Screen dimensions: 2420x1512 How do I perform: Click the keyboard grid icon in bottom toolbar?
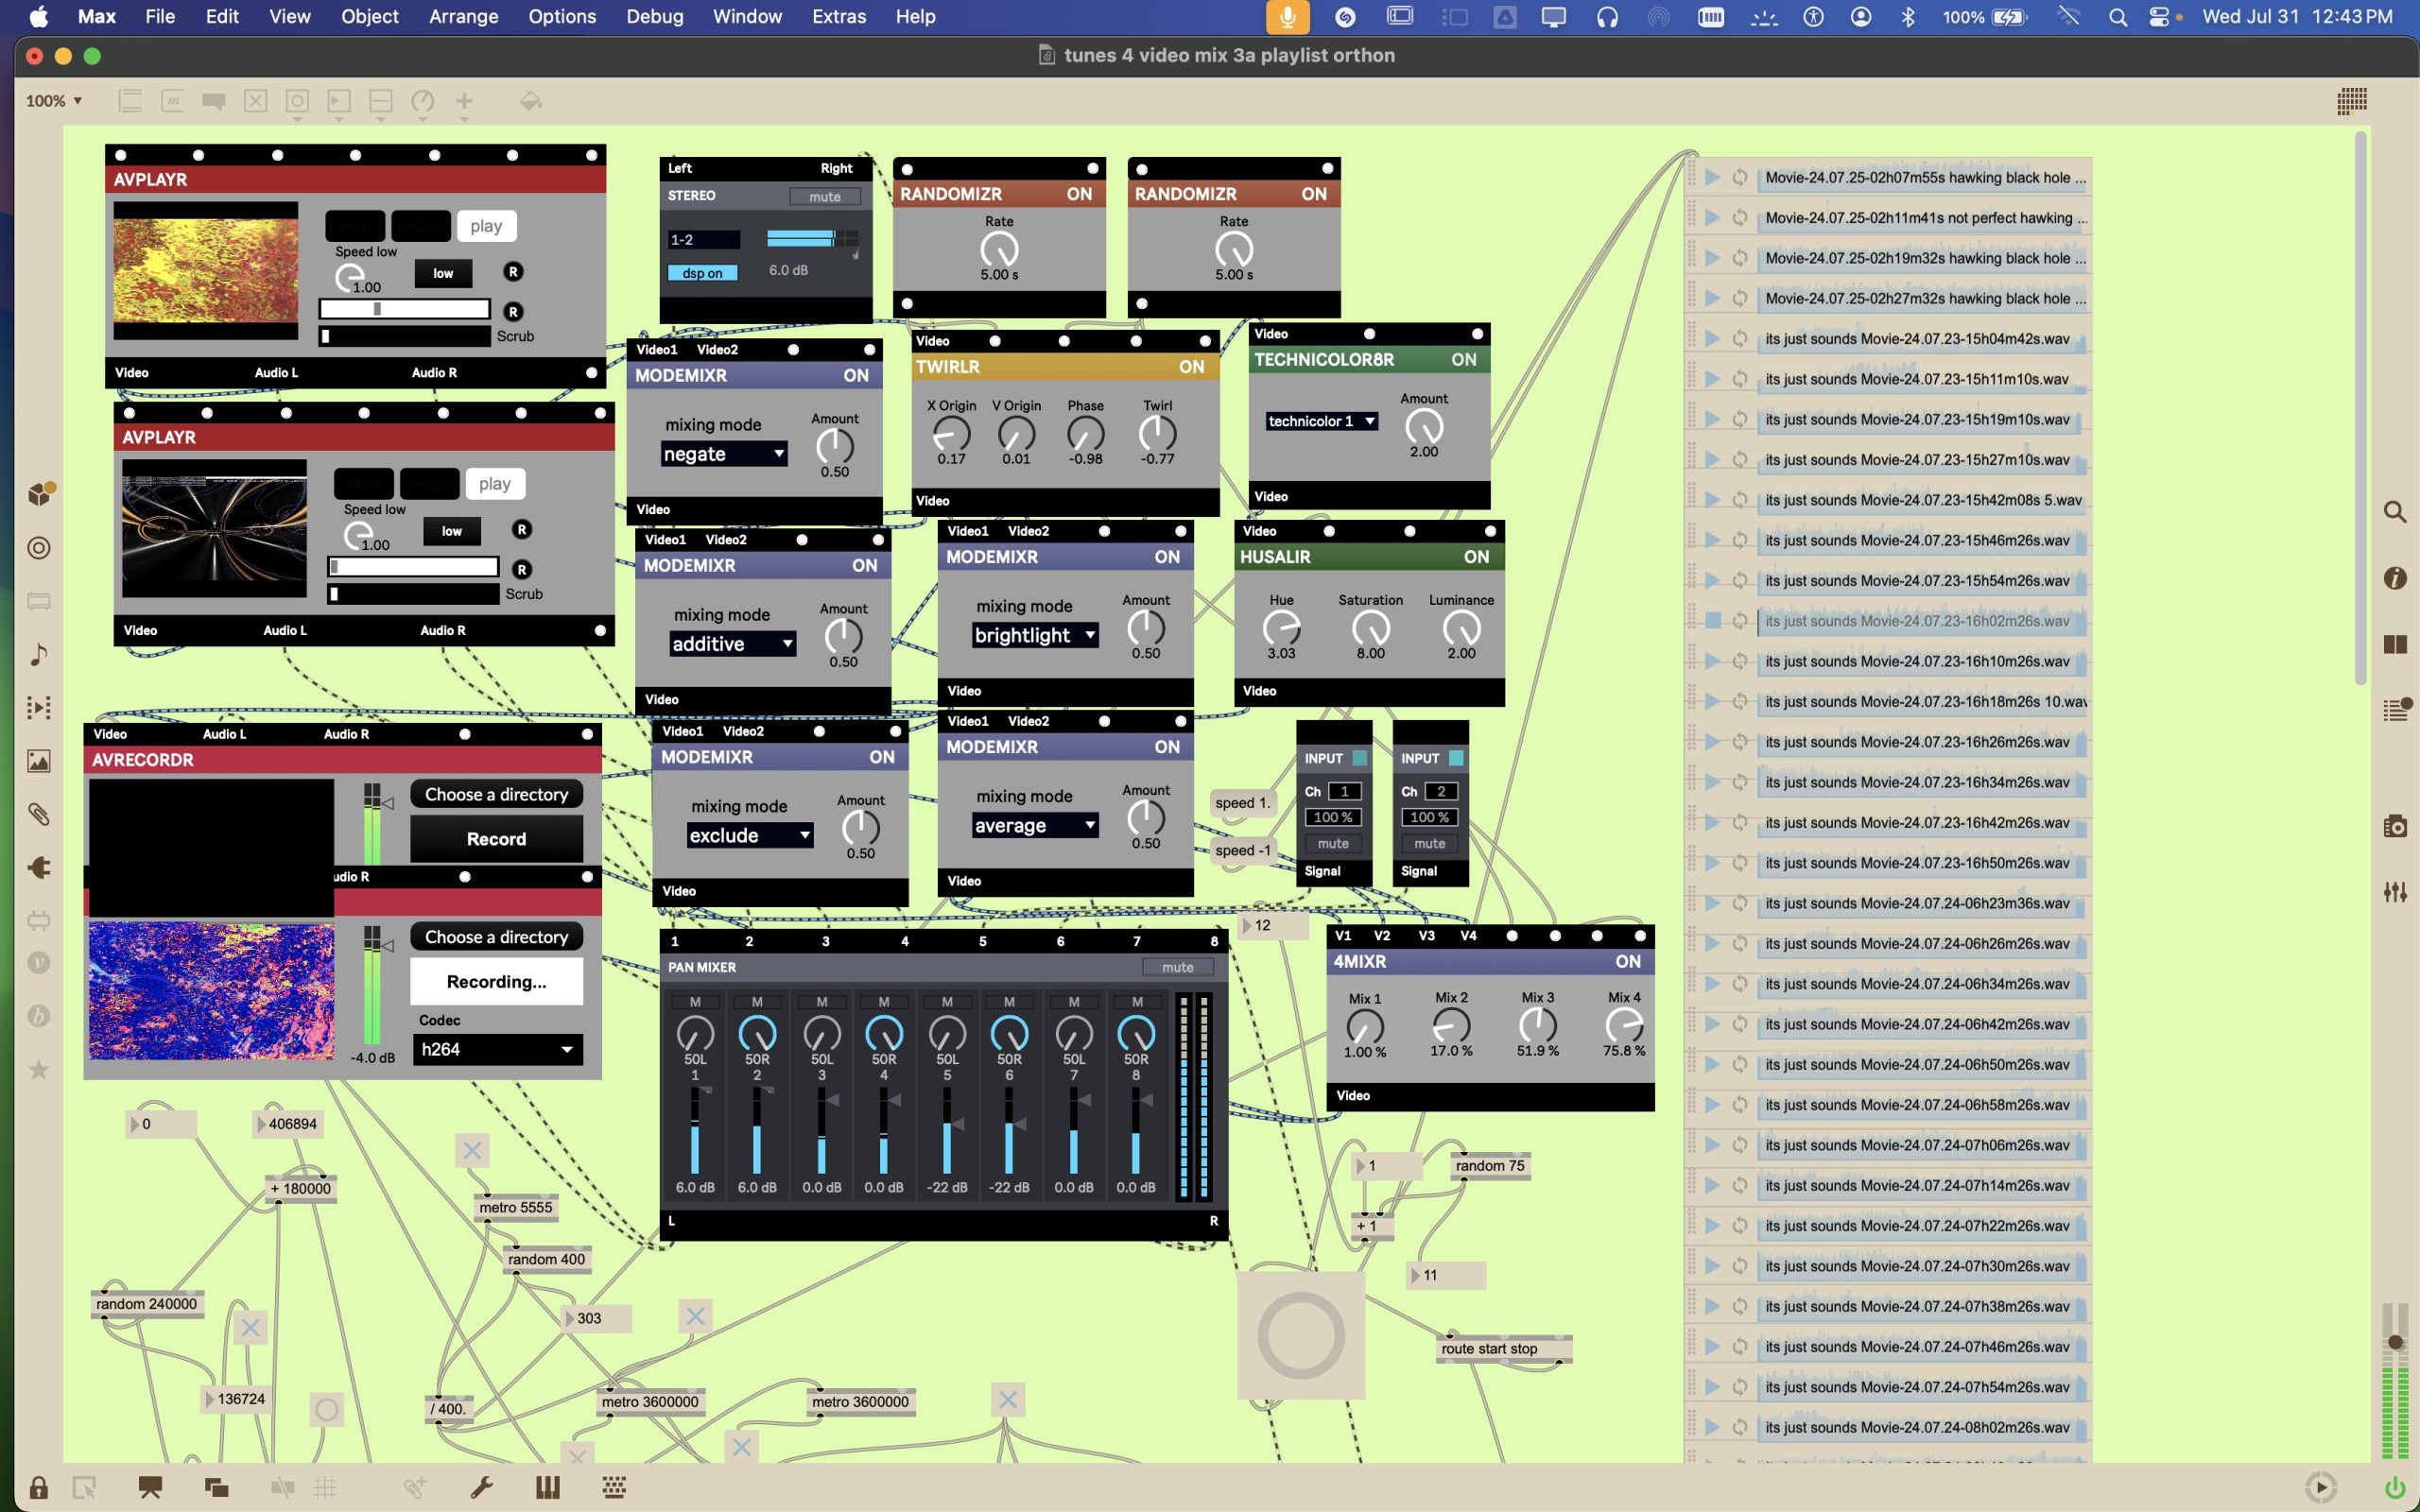coord(614,1488)
